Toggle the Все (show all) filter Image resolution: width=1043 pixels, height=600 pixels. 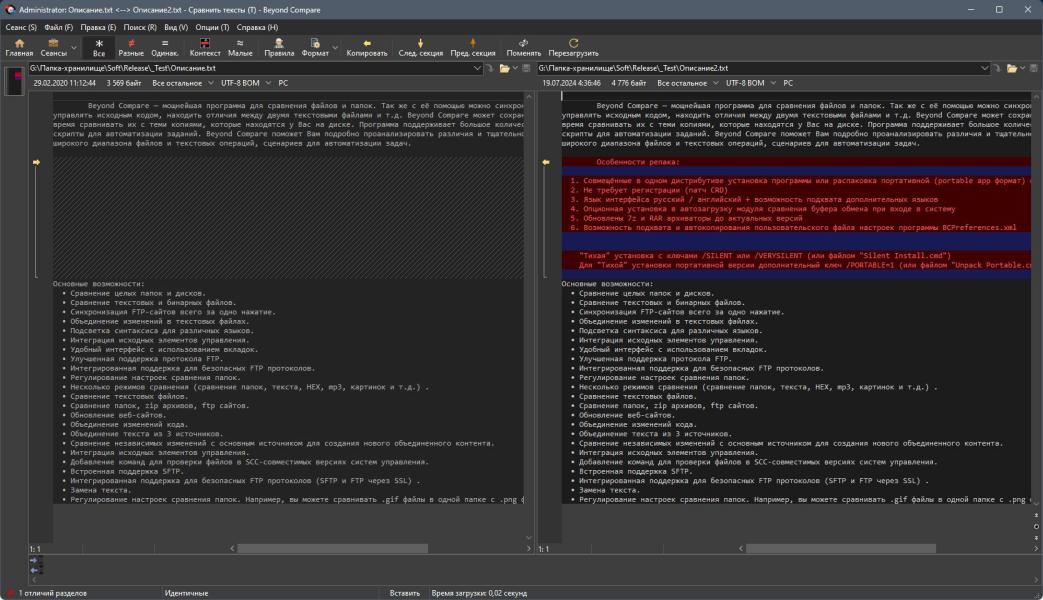point(98,47)
